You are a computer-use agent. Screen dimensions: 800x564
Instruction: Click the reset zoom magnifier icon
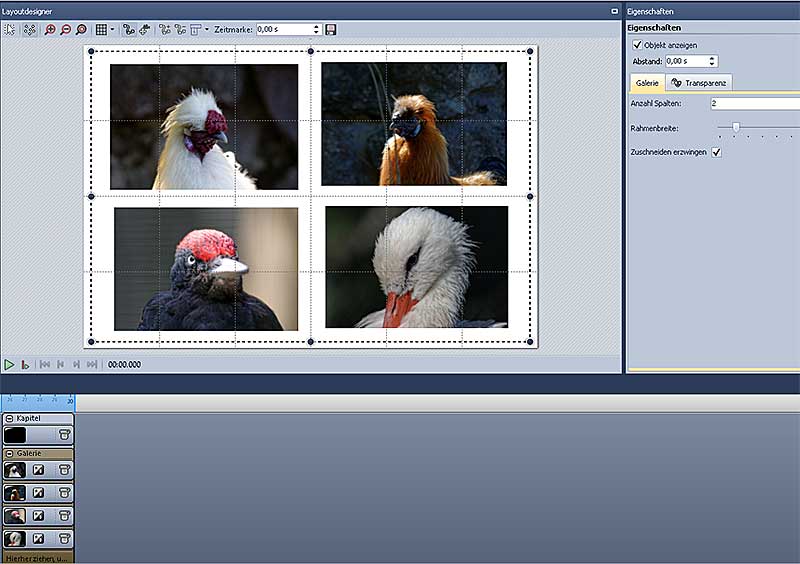(x=81, y=30)
